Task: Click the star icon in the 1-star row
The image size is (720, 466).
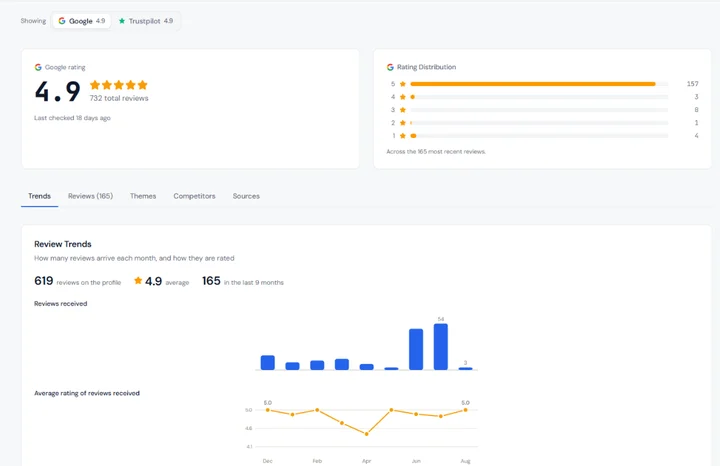Action: [403, 136]
